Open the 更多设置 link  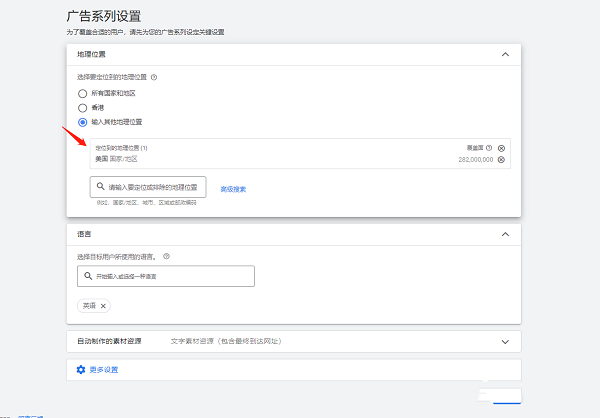103,370
